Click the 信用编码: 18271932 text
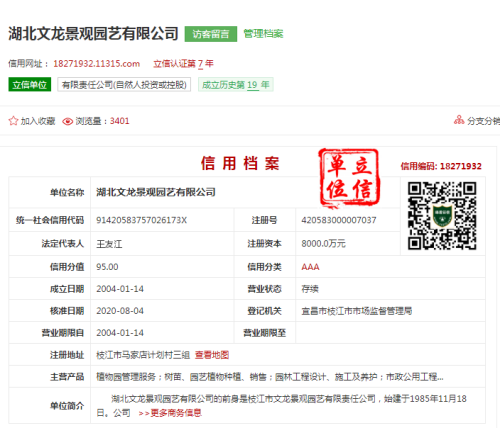Screen dimensions: 500x428 pos(441,166)
